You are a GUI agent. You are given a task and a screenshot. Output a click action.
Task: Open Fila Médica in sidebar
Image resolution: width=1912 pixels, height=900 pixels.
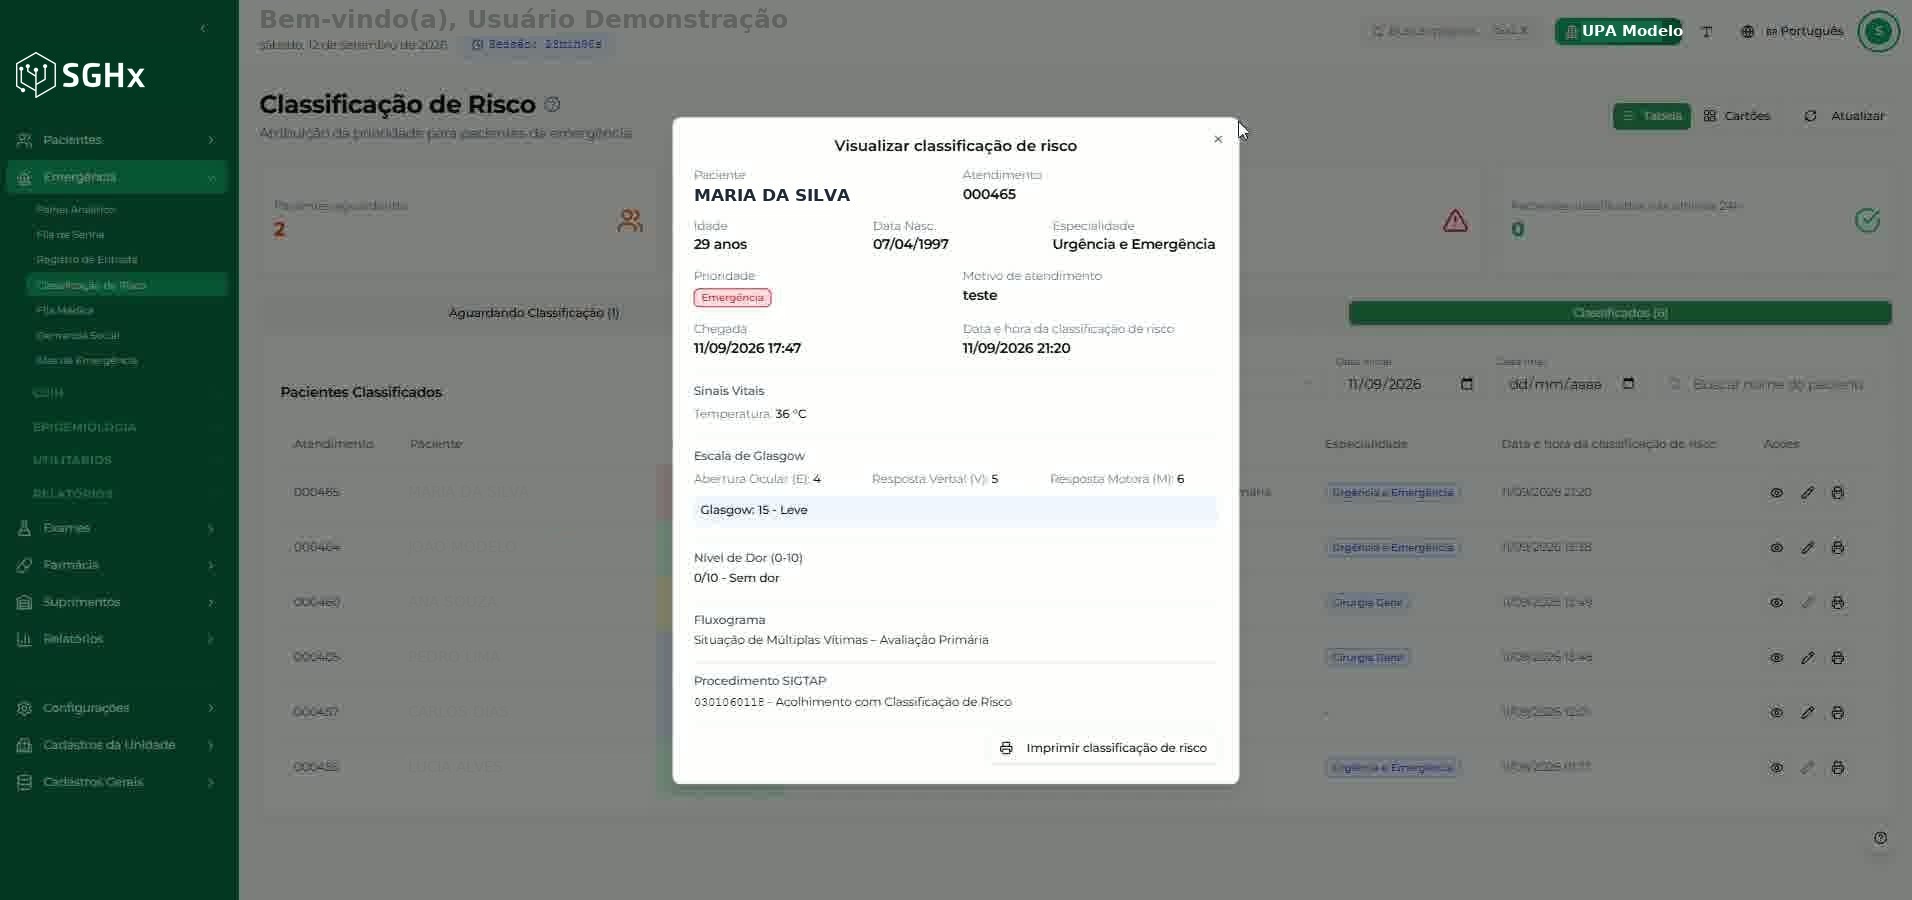click(x=65, y=310)
